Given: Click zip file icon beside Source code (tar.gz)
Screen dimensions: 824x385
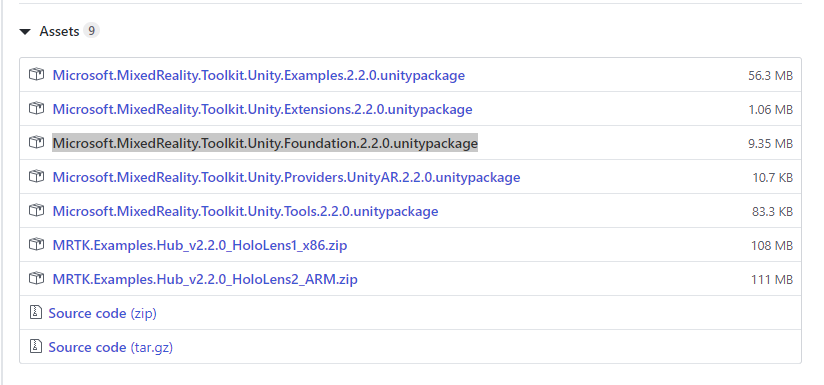Looking at the screenshot, I should coord(35,347).
